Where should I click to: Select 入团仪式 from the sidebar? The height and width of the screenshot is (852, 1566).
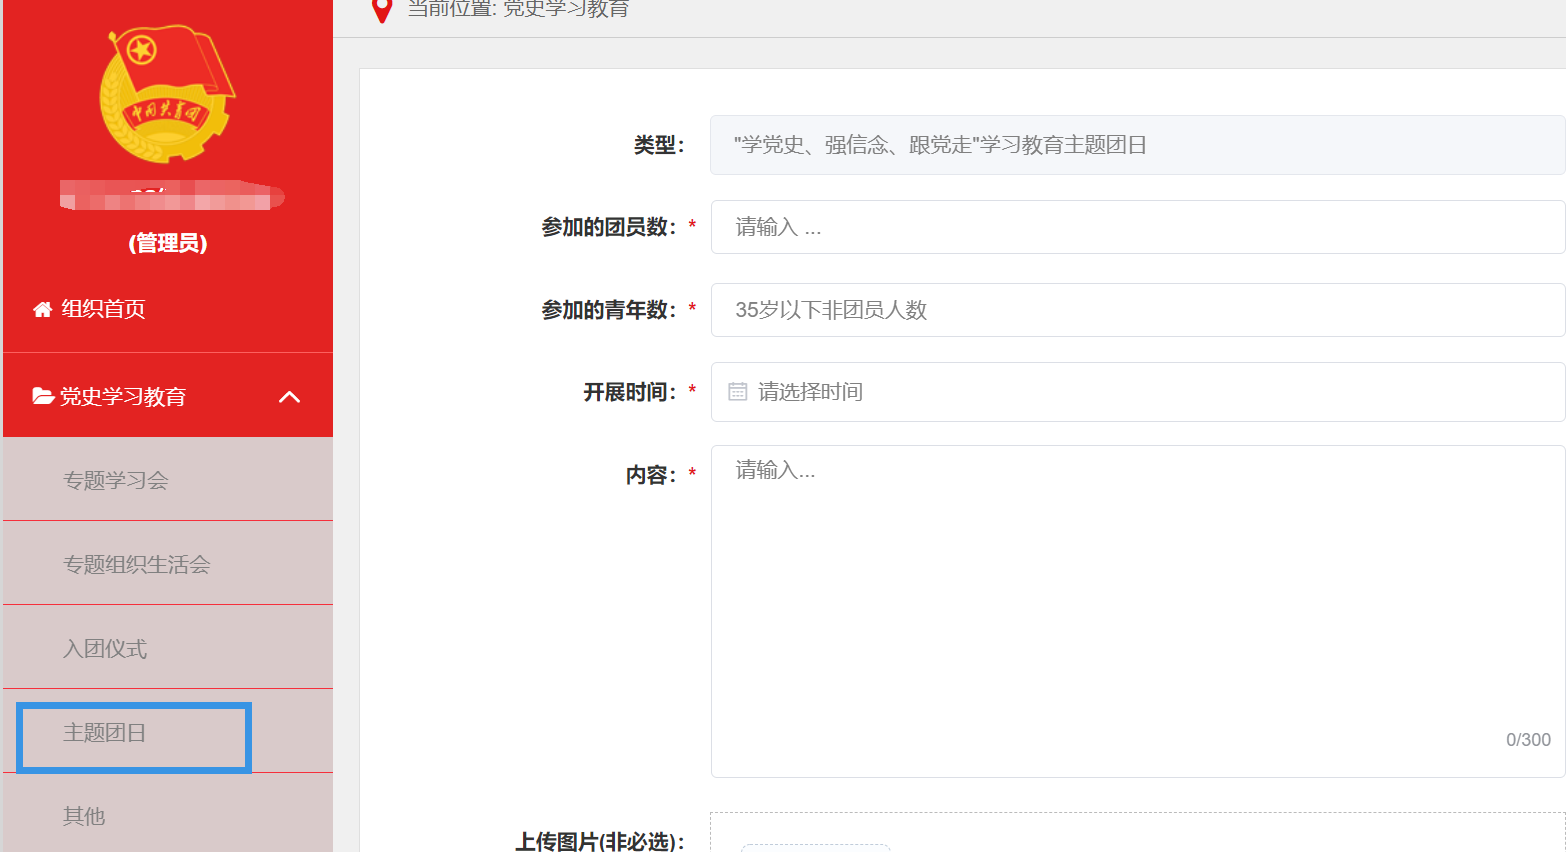pyautogui.click(x=105, y=649)
